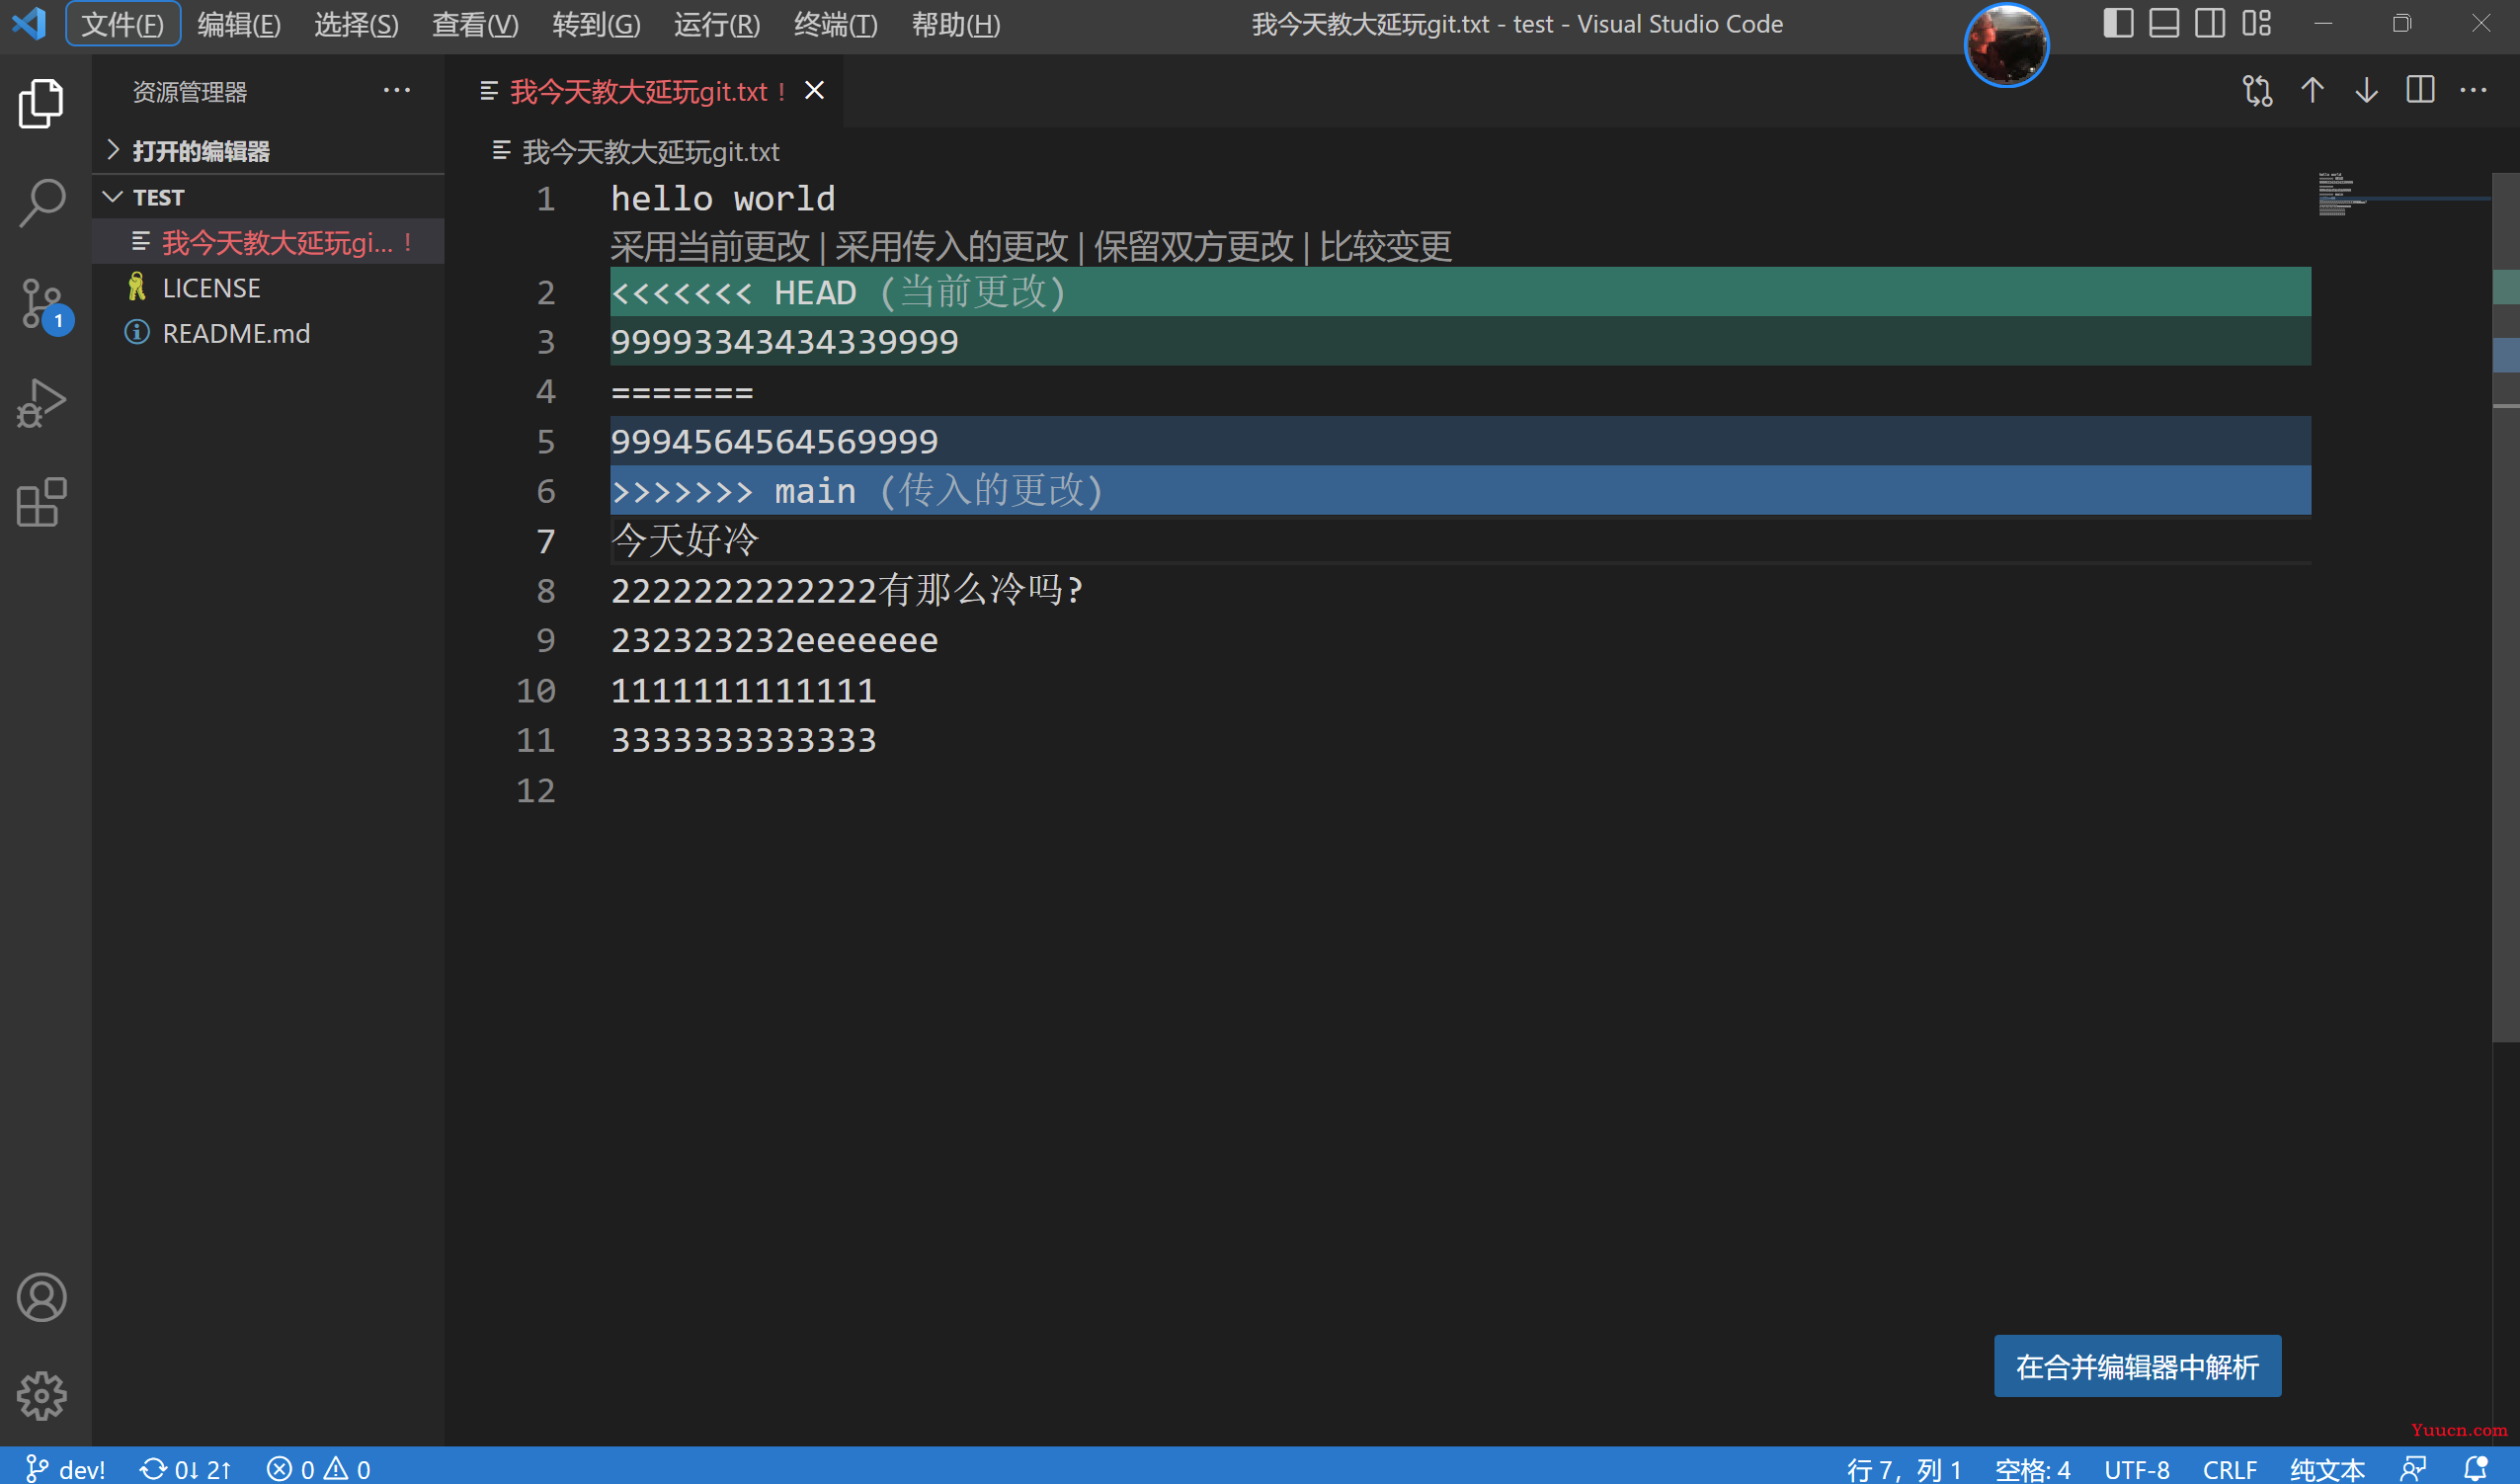Open the 运行(R) menu
This screenshot has width=2520, height=1484.
click(717, 24)
